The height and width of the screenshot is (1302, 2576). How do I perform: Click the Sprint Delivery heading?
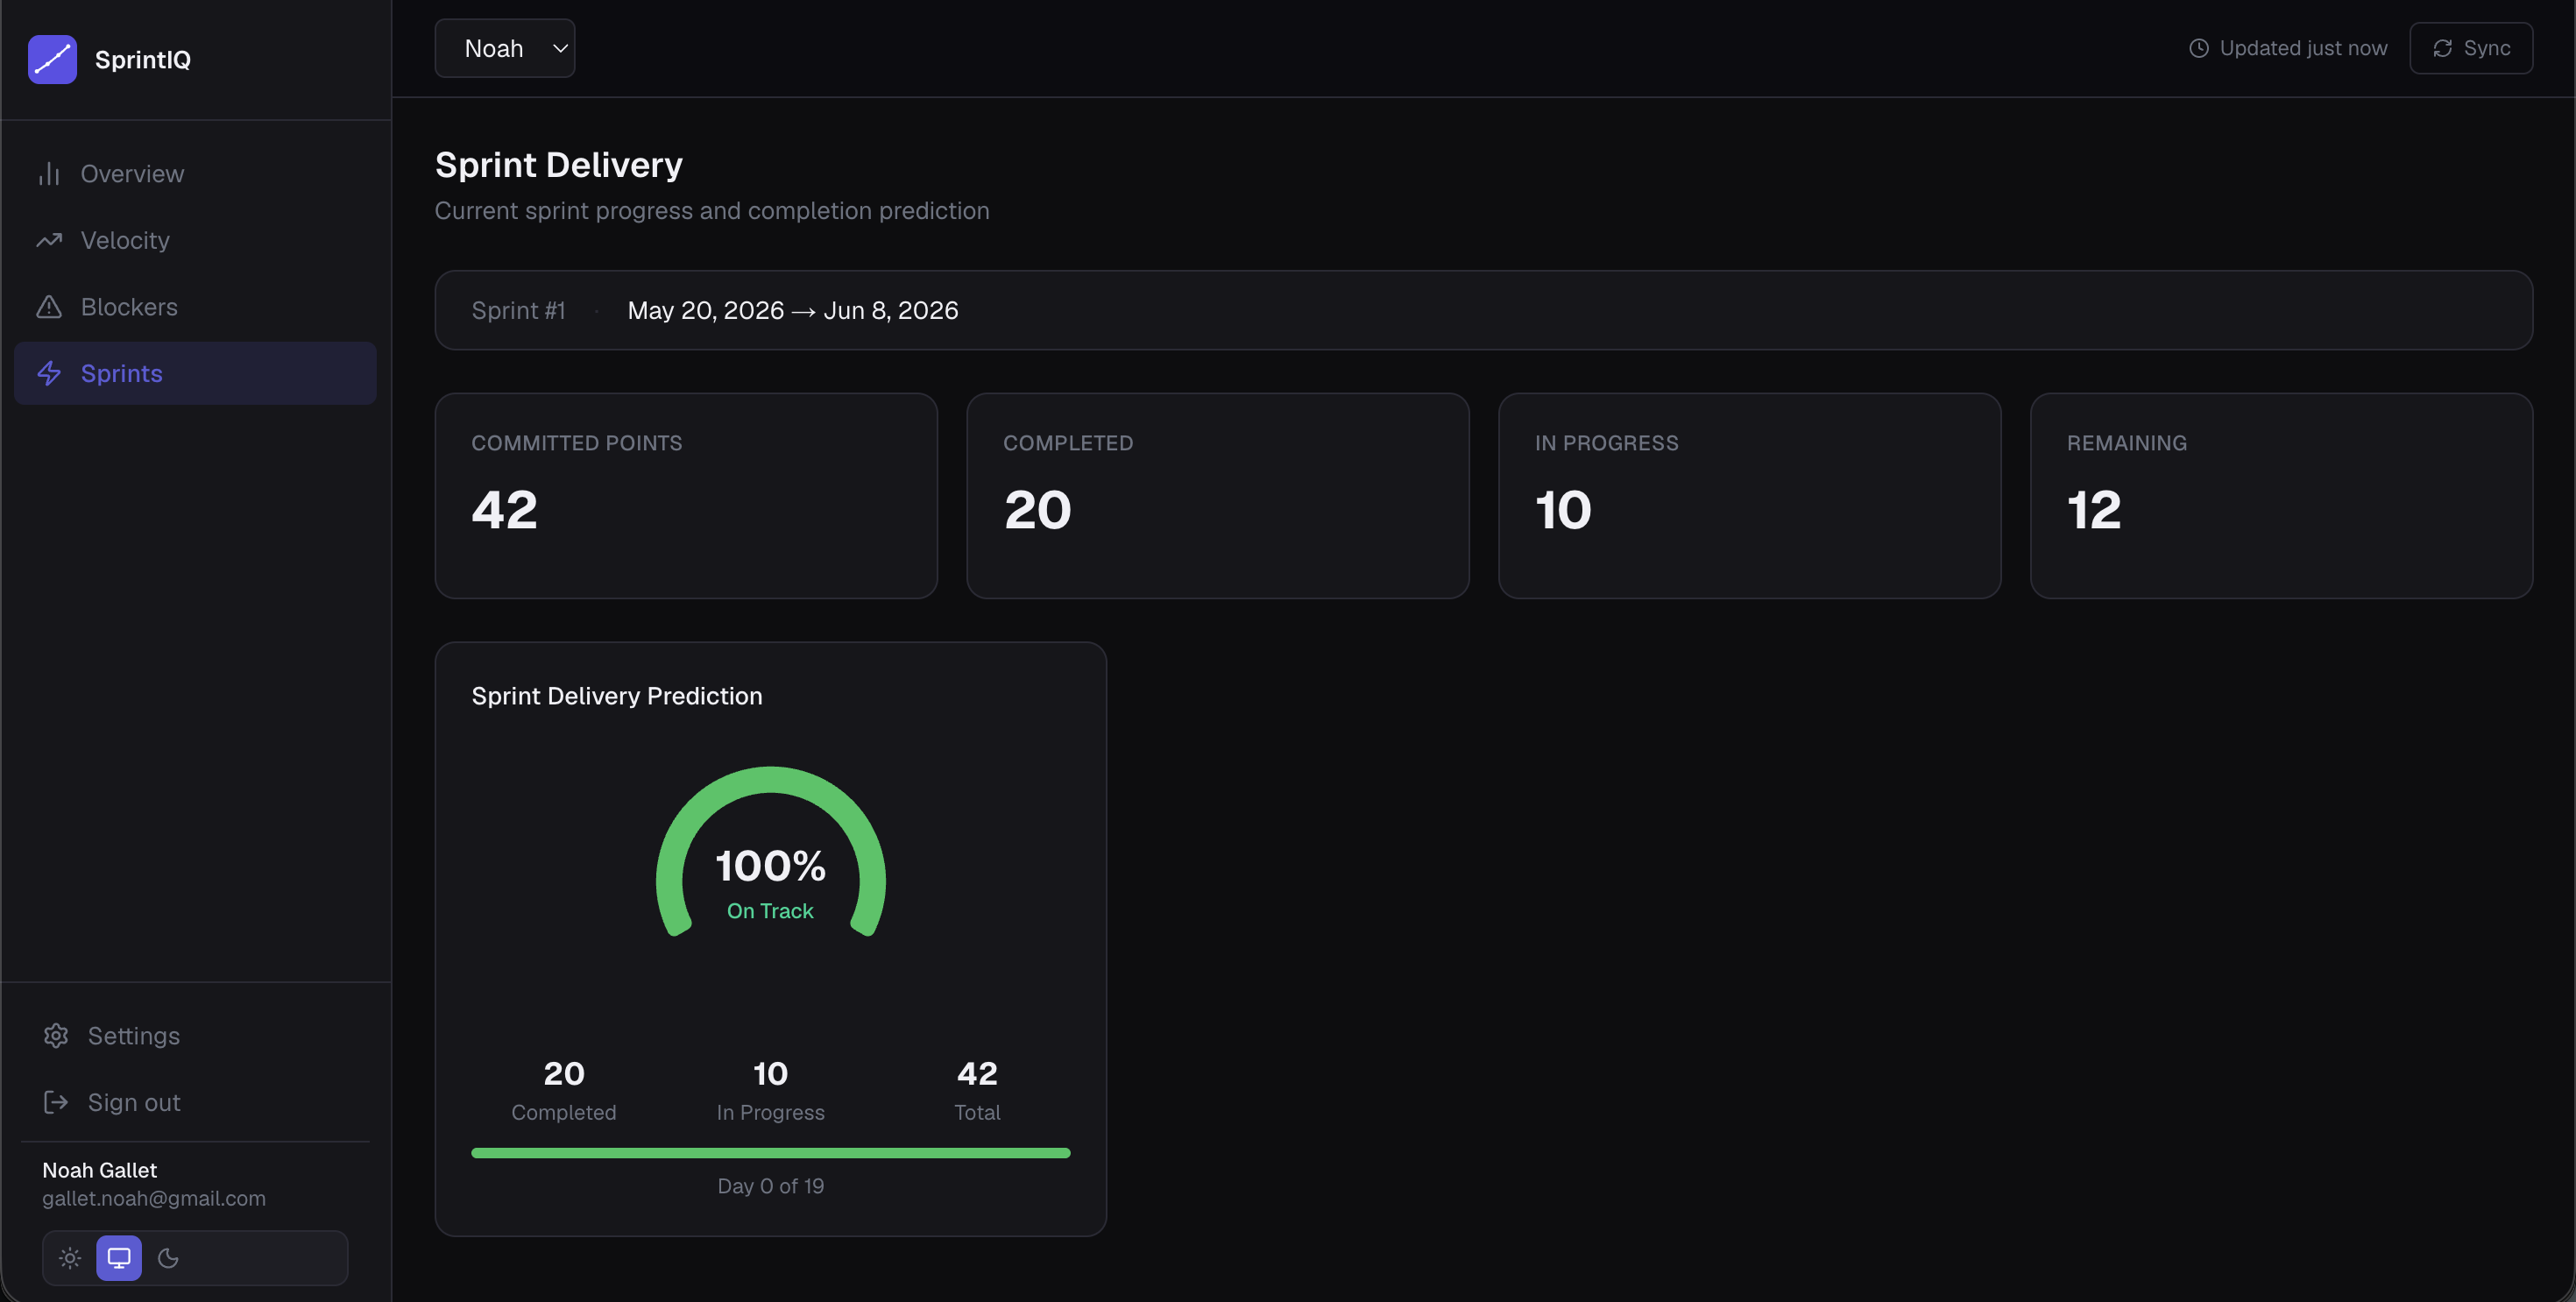(559, 165)
